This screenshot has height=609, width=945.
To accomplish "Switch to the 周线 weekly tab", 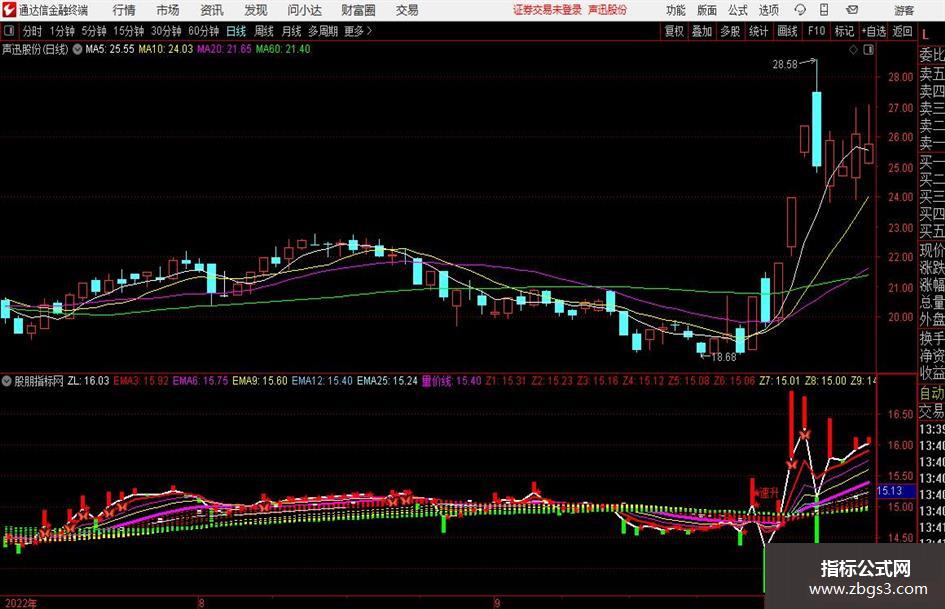I will [264, 31].
